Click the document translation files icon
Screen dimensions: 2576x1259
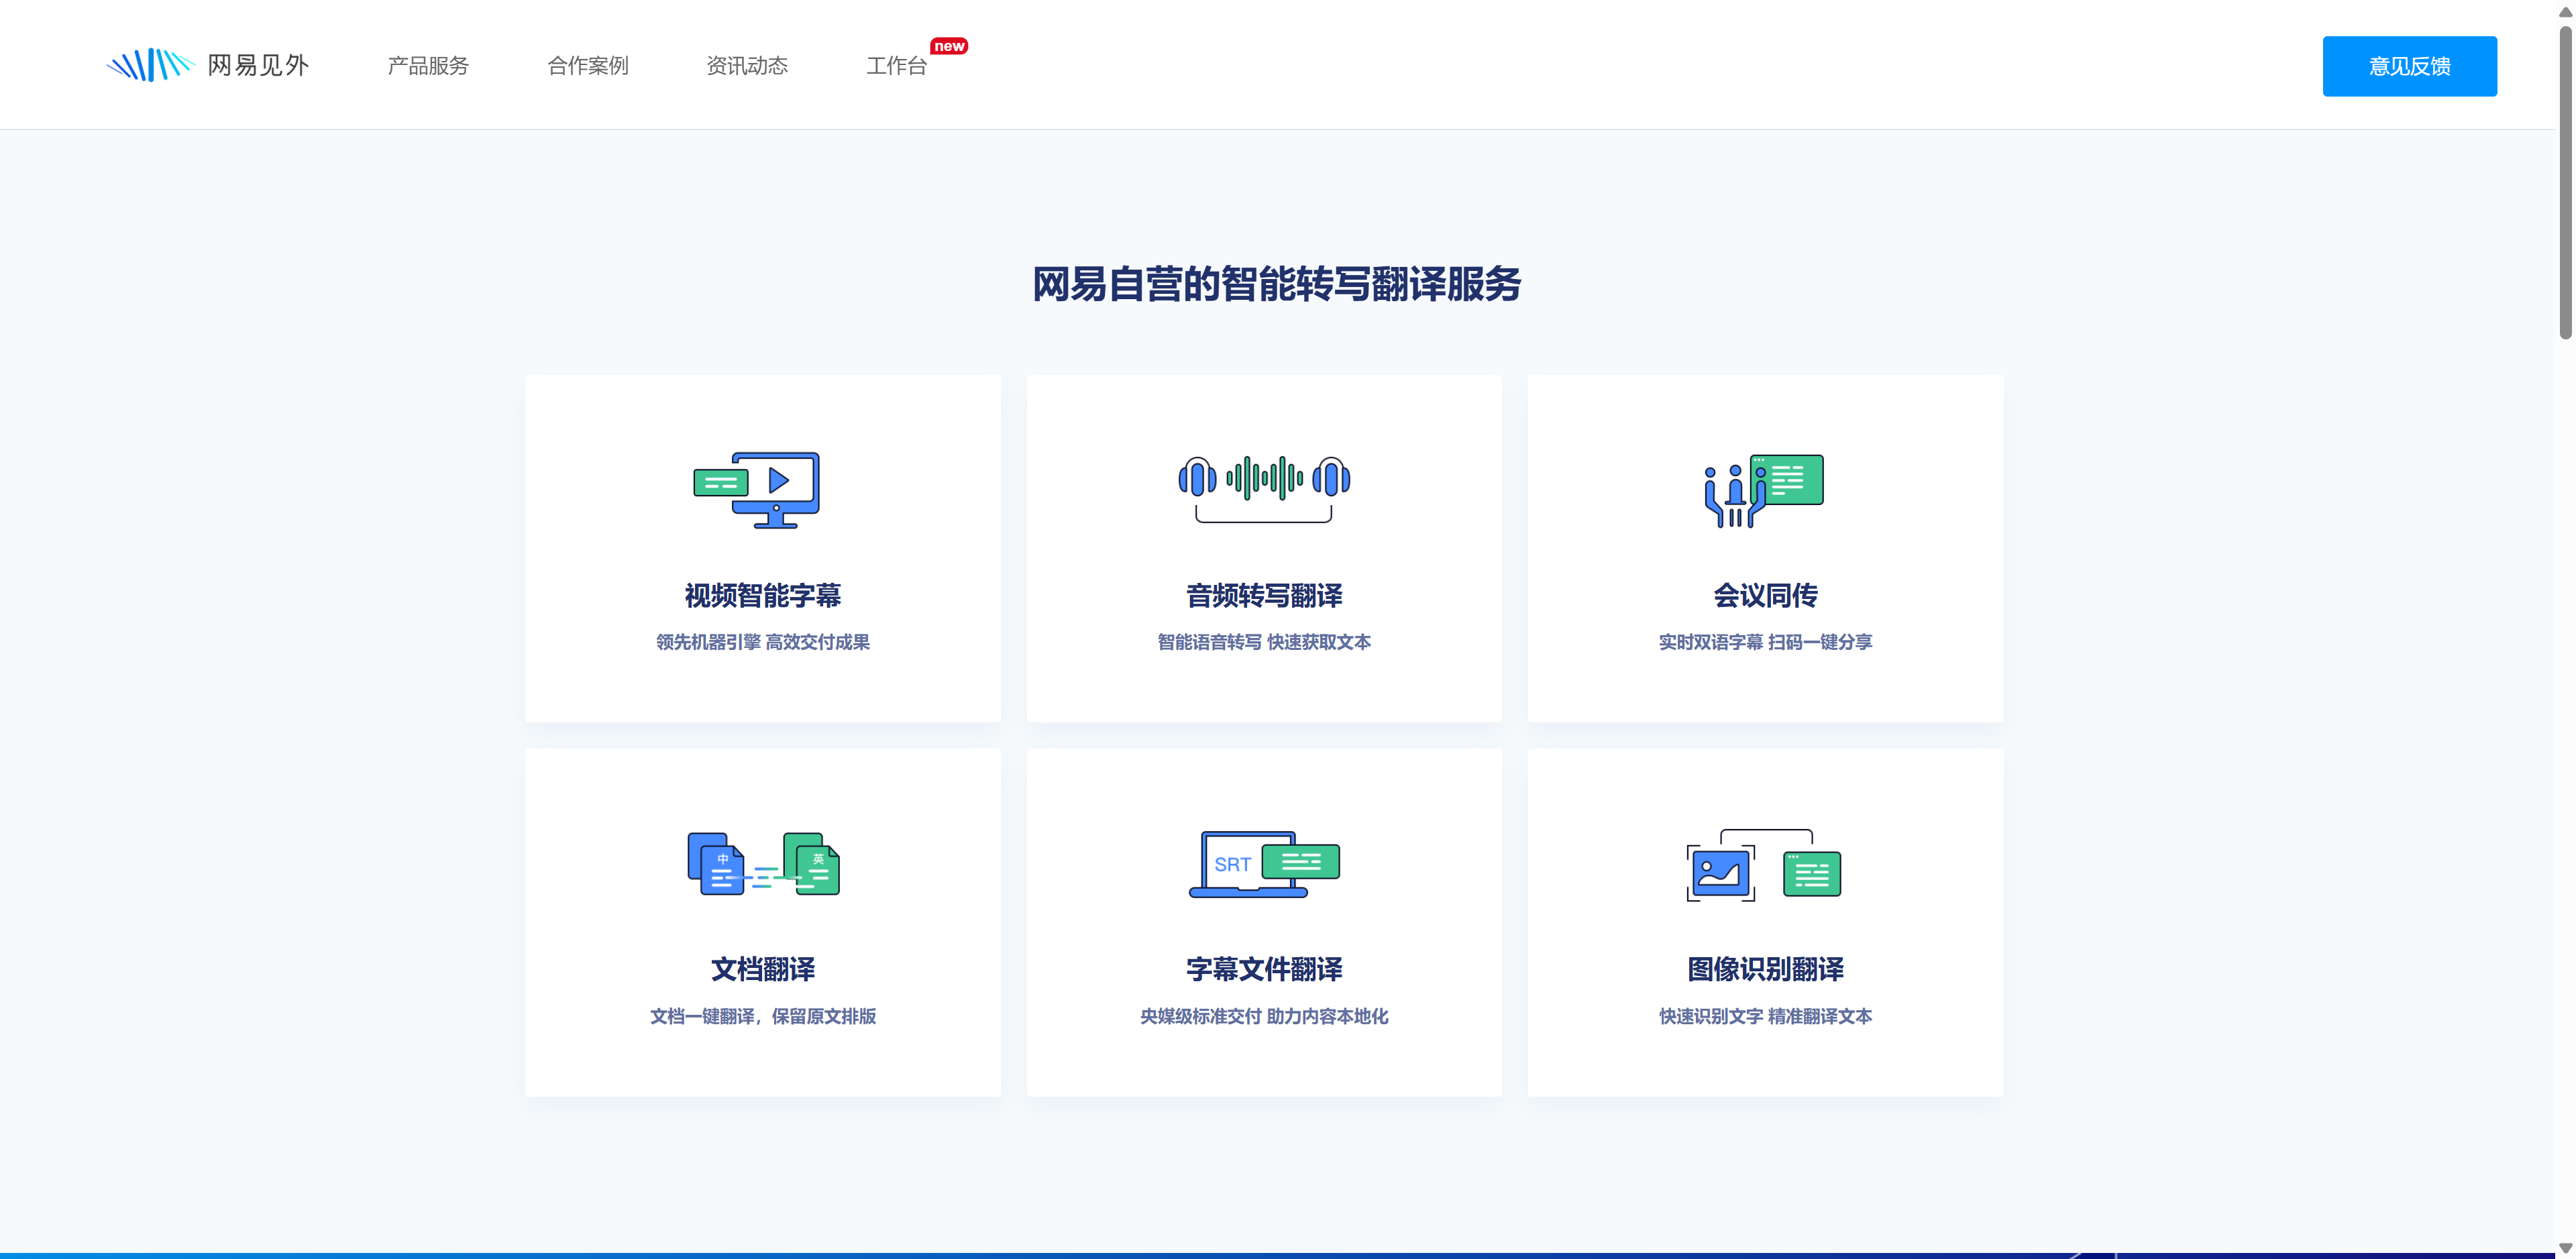click(763, 864)
